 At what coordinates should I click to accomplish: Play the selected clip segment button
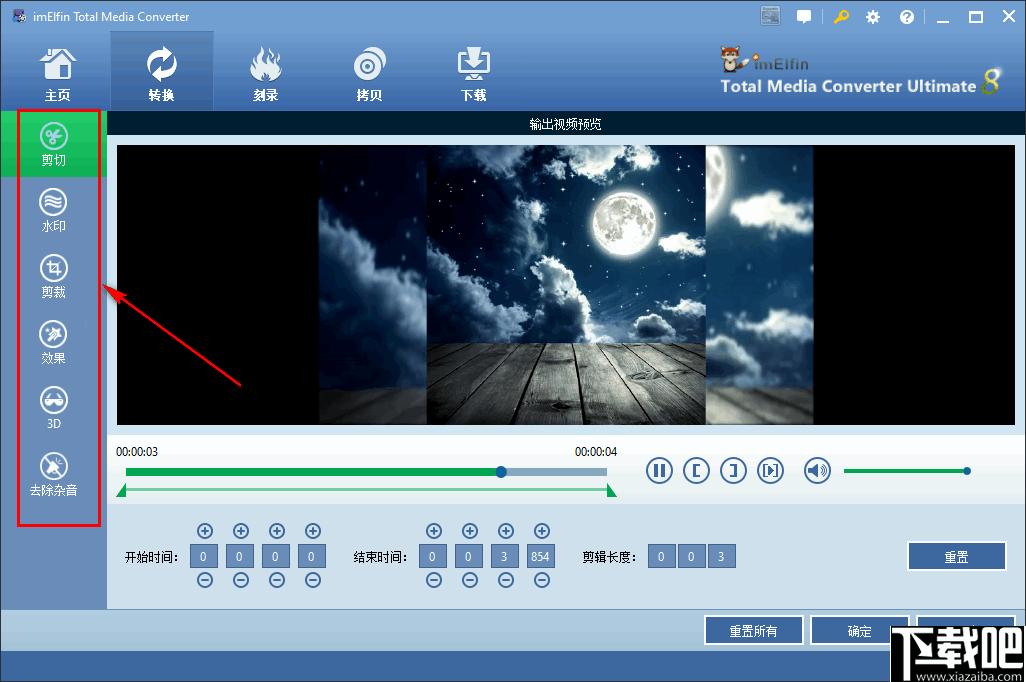771,471
